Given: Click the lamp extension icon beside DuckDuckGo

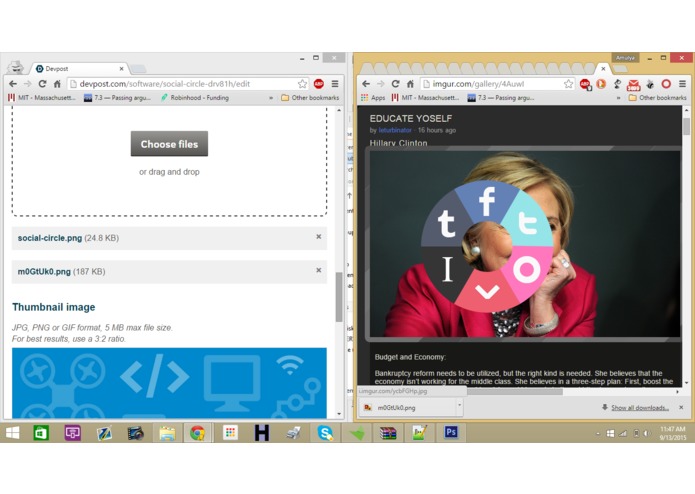Looking at the screenshot, I should point(617,84).
